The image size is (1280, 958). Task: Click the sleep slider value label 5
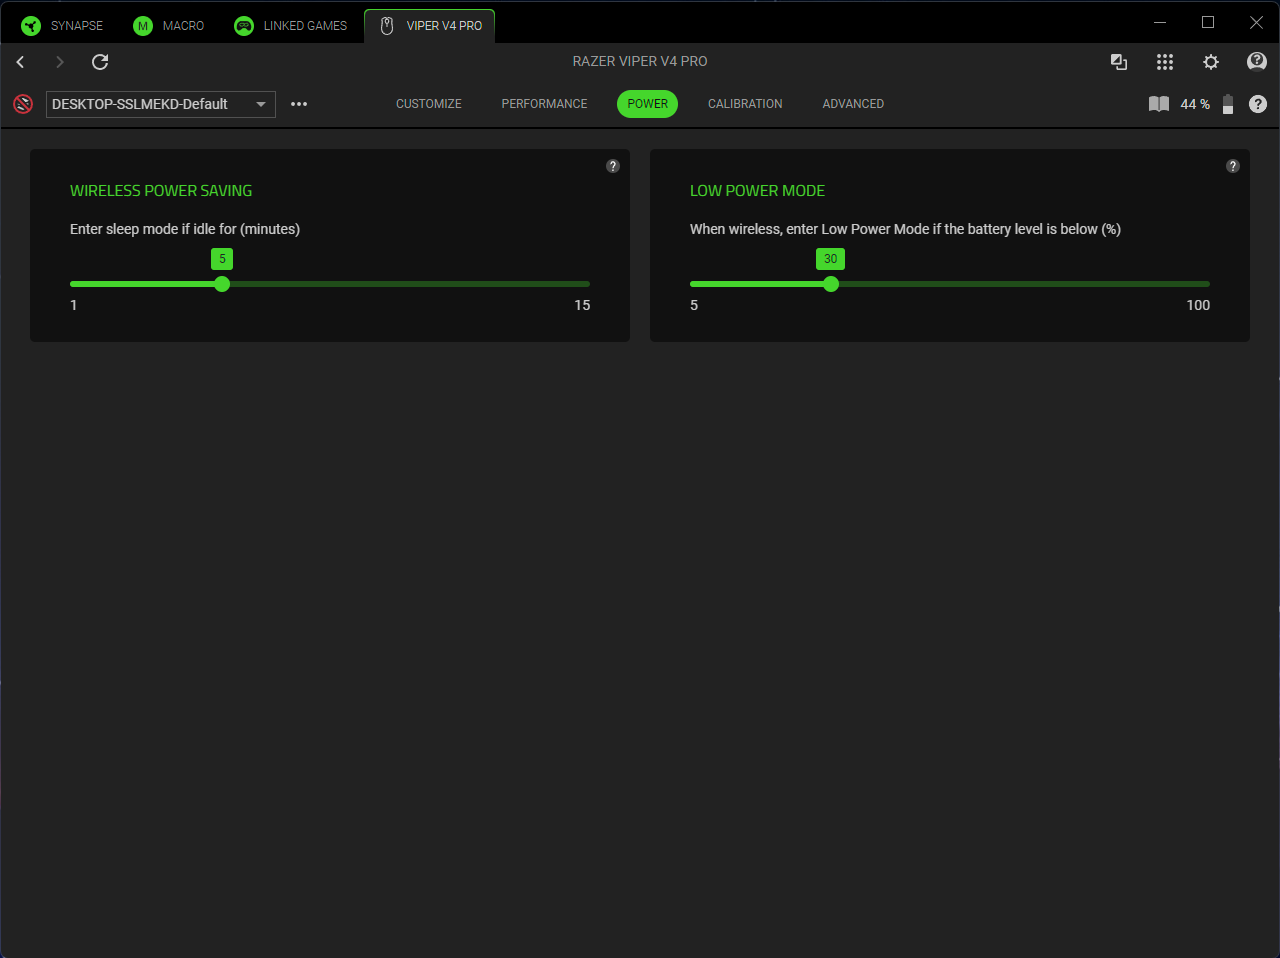[x=222, y=259]
